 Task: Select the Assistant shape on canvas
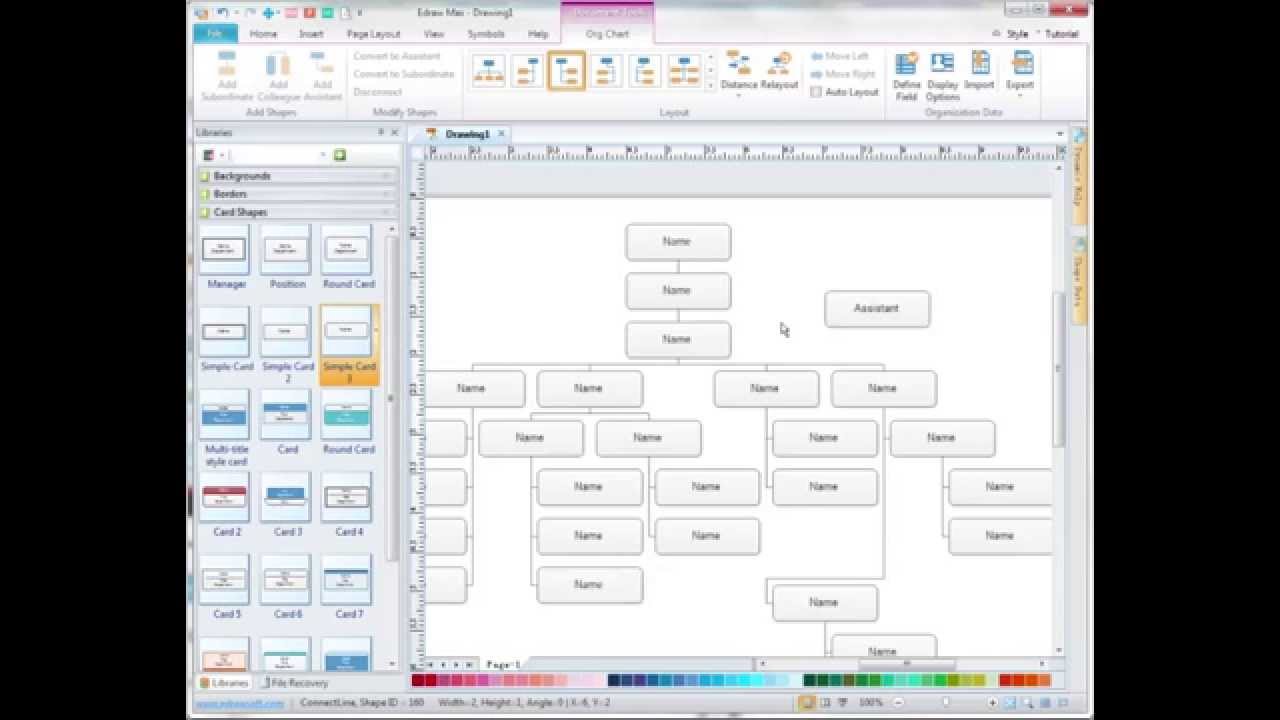877,309
